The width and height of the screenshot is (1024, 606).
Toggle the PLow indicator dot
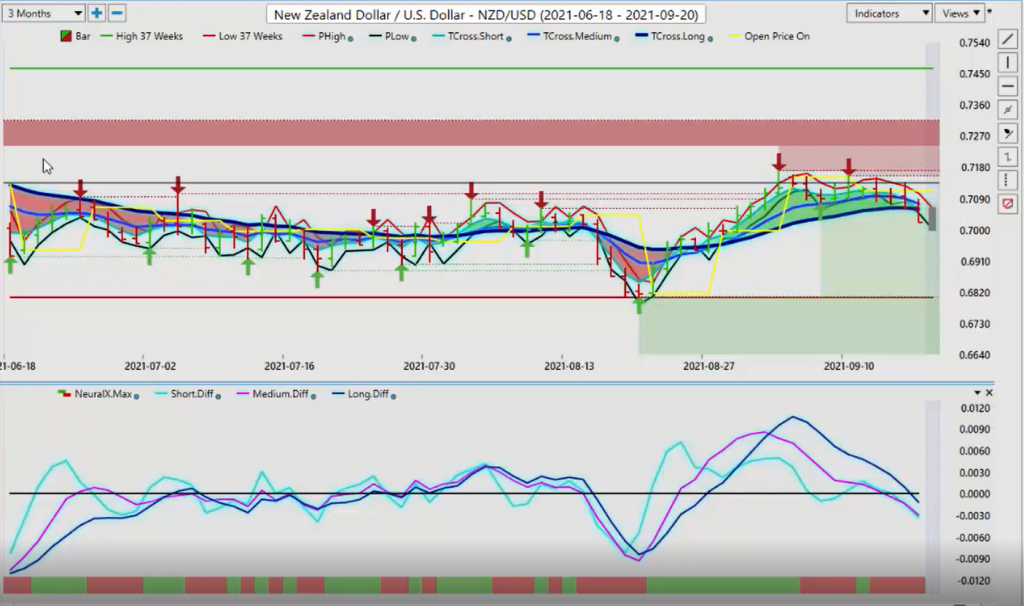click(x=413, y=39)
